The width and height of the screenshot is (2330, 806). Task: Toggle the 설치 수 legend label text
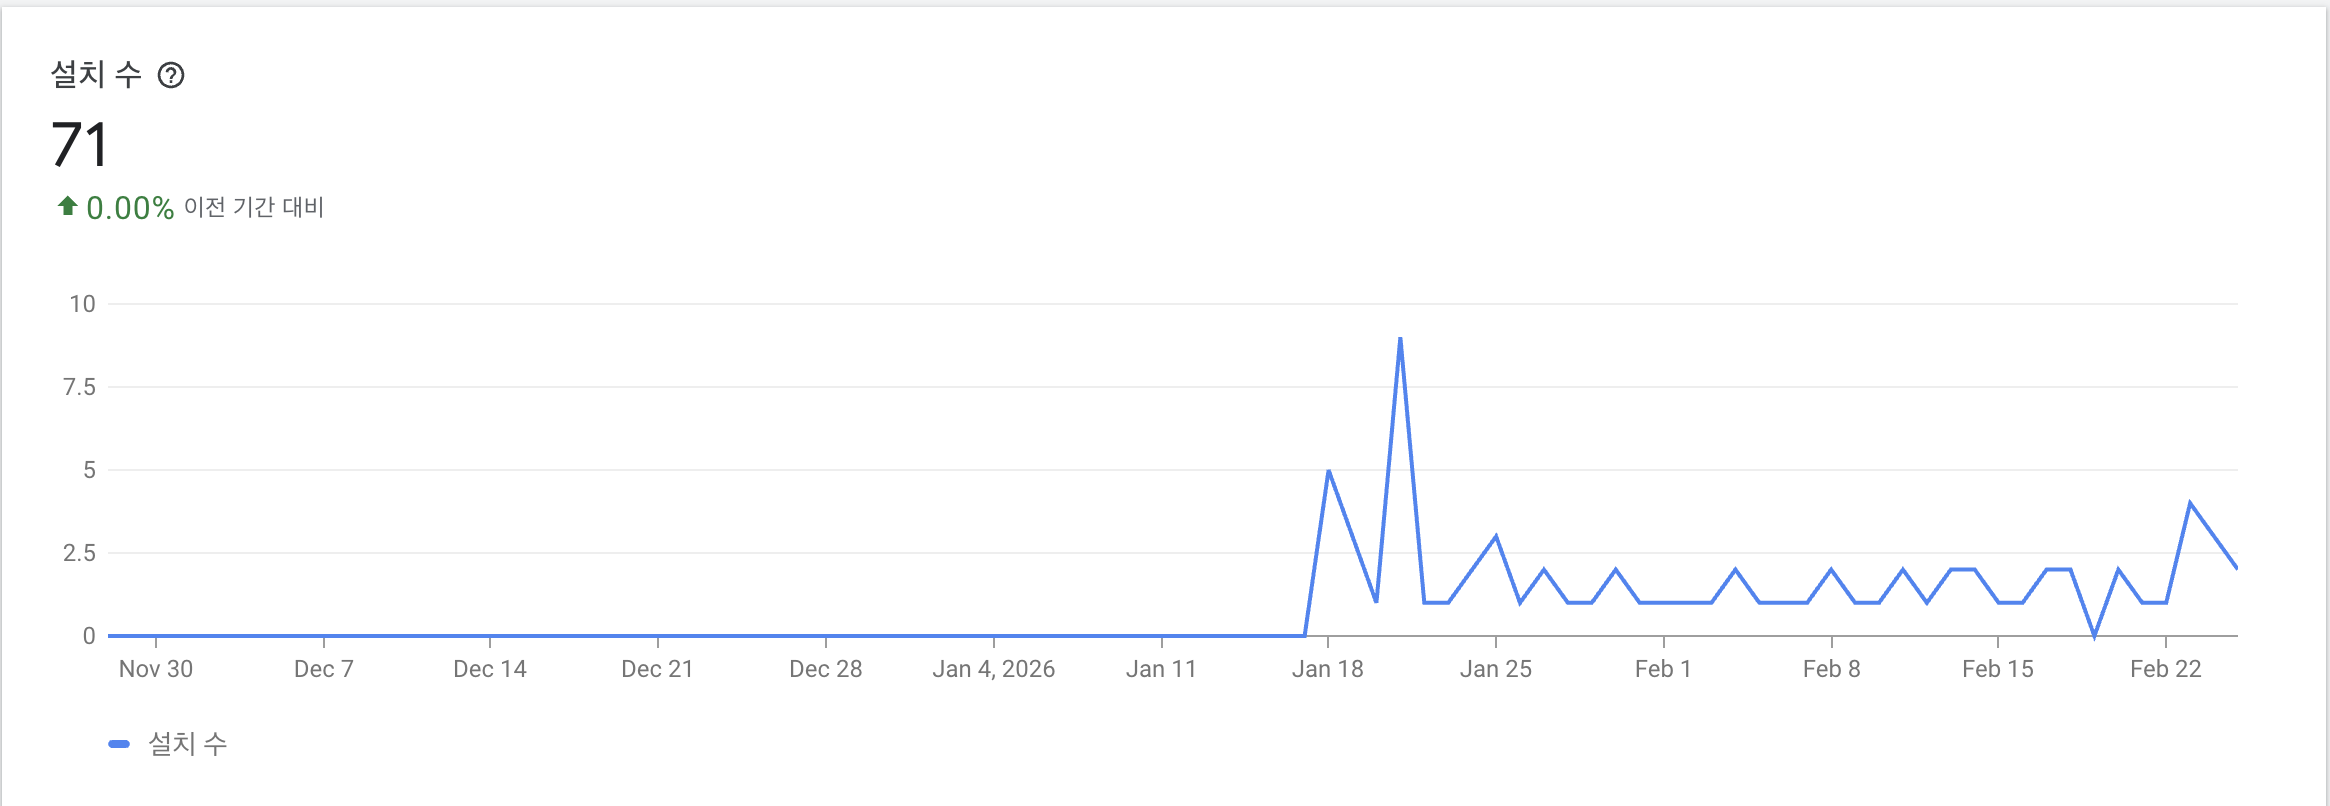point(188,744)
